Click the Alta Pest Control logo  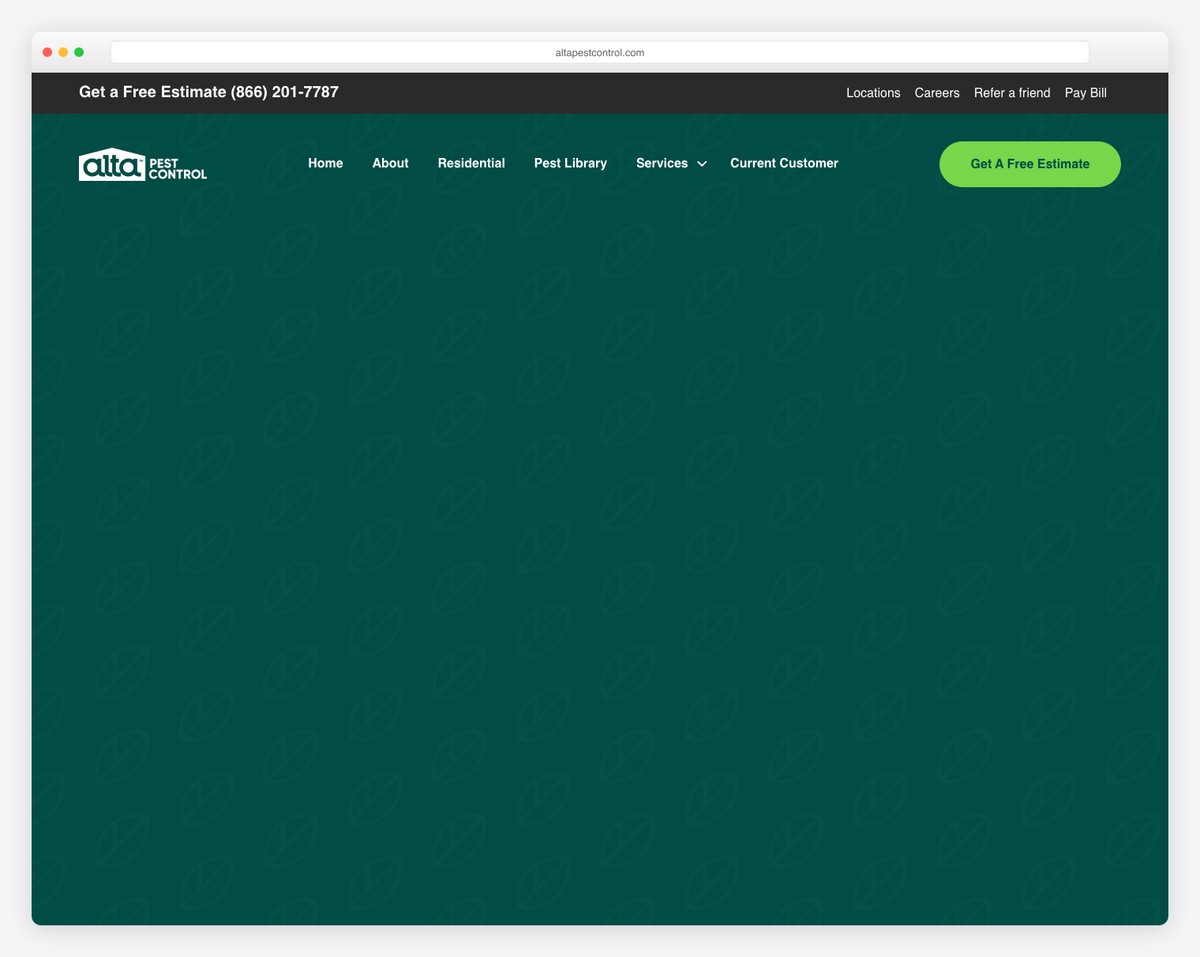(x=143, y=164)
